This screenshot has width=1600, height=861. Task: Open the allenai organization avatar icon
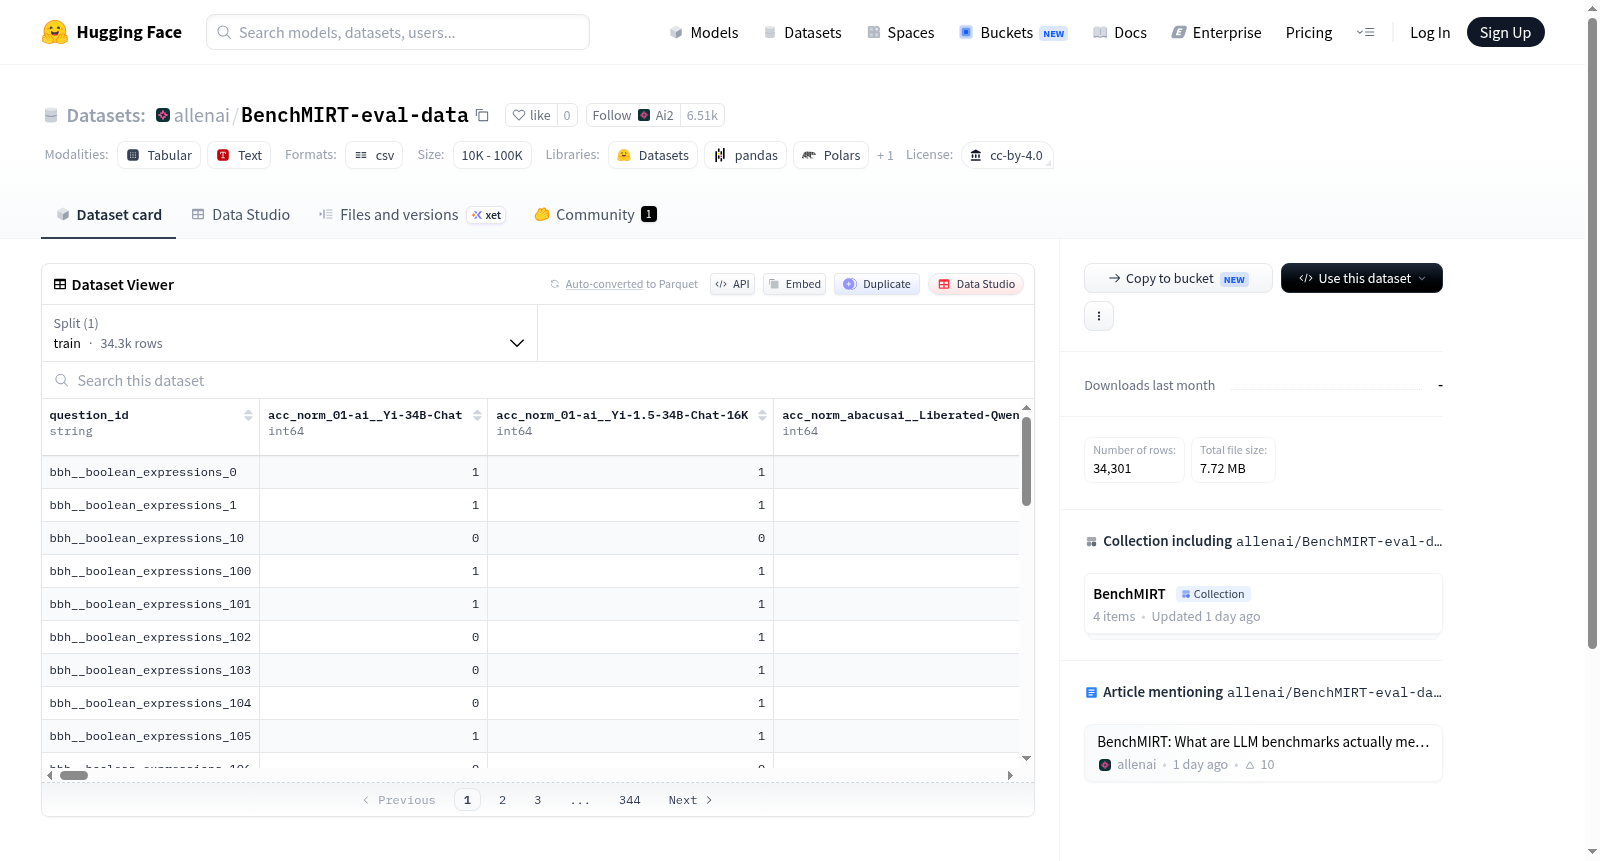[x=163, y=115]
